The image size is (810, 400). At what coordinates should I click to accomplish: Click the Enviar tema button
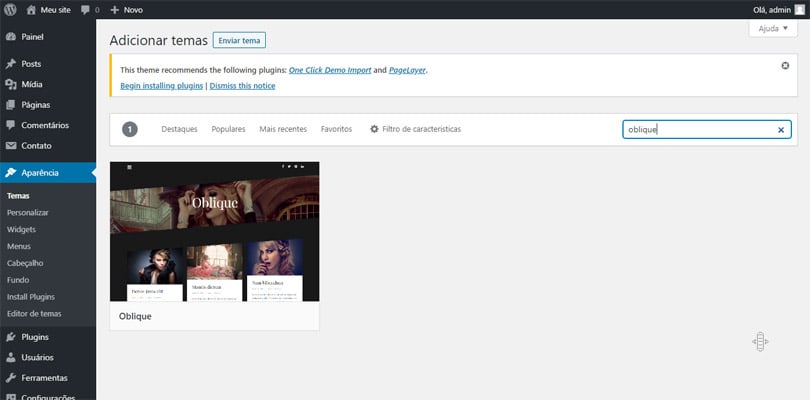click(239, 40)
